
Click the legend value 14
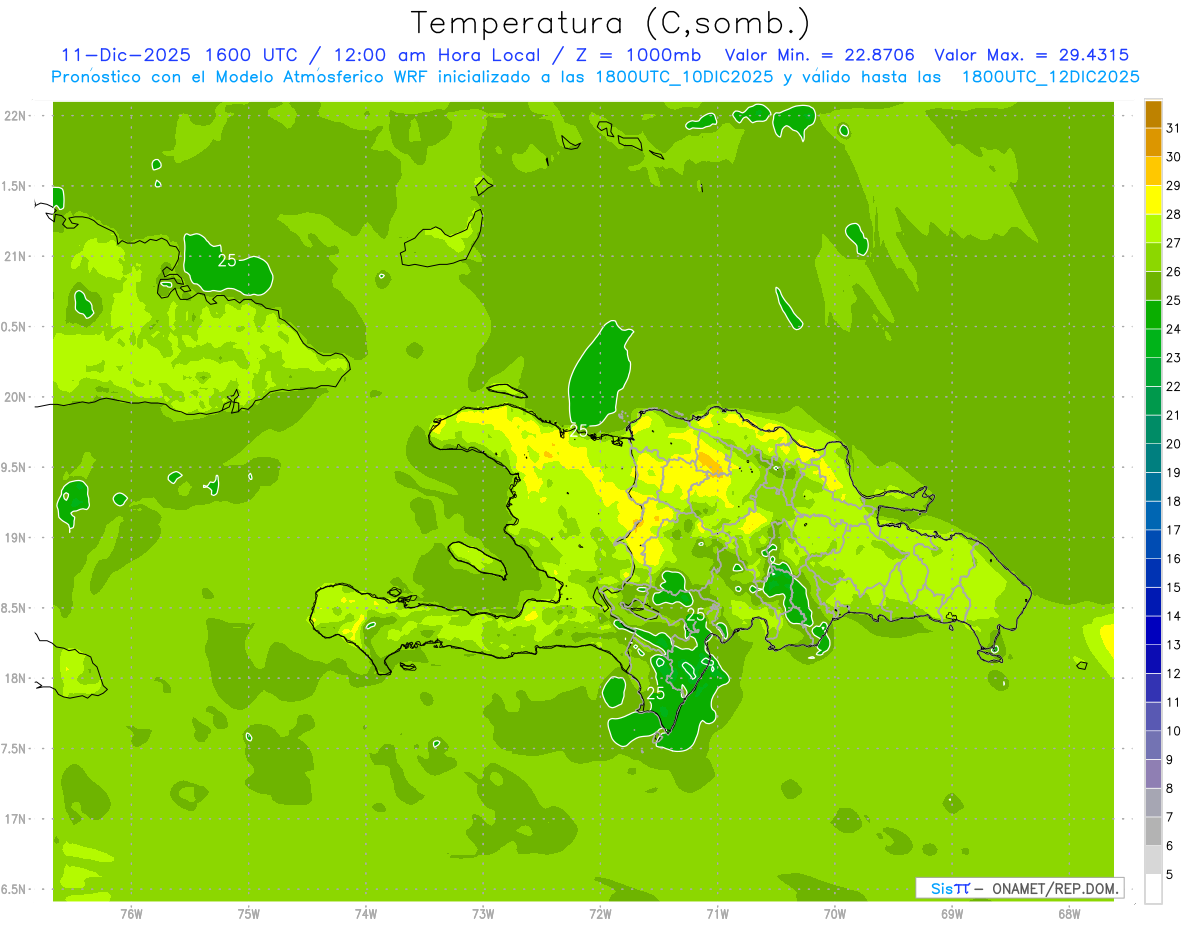pos(1174,616)
